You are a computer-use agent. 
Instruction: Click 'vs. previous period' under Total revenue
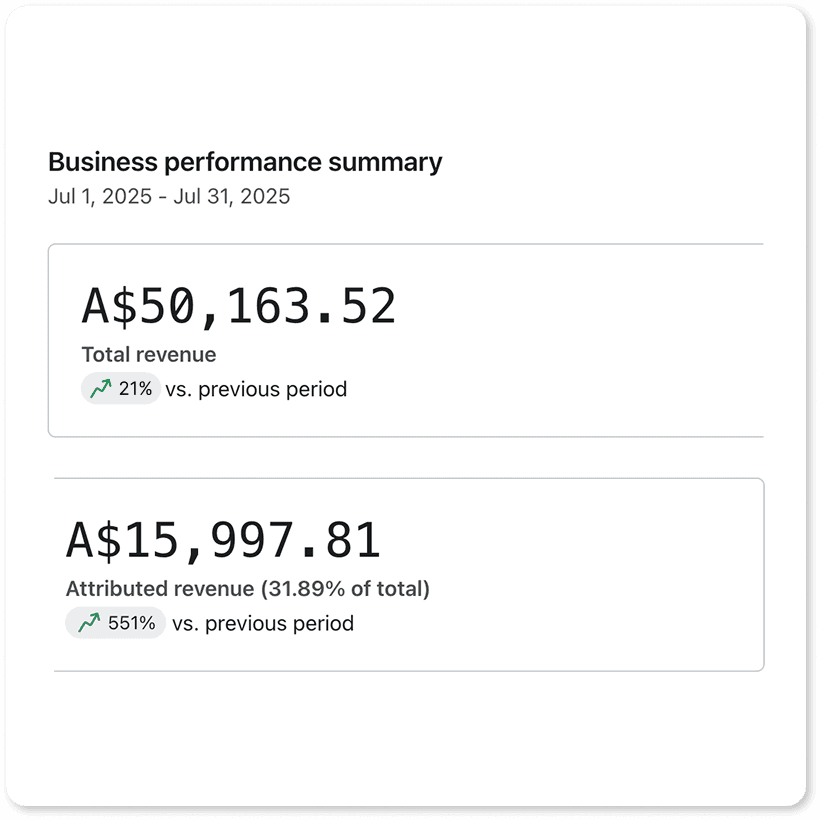click(256, 389)
